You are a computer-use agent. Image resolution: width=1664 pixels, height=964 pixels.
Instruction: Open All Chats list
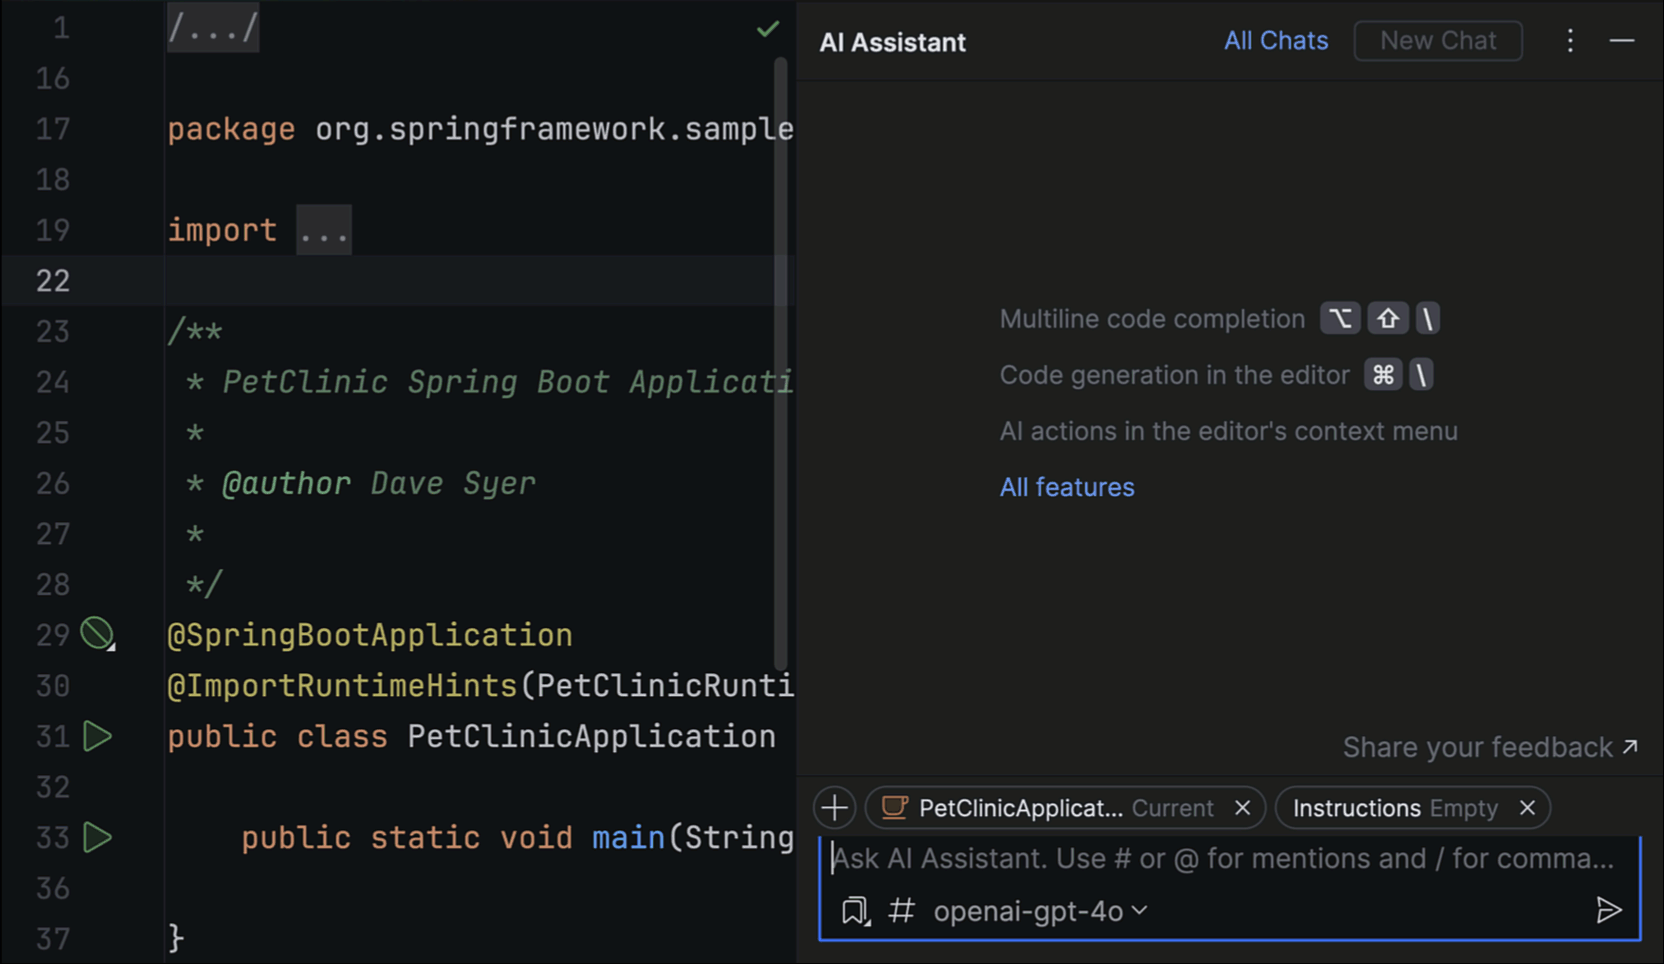[x=1276, y=41]
